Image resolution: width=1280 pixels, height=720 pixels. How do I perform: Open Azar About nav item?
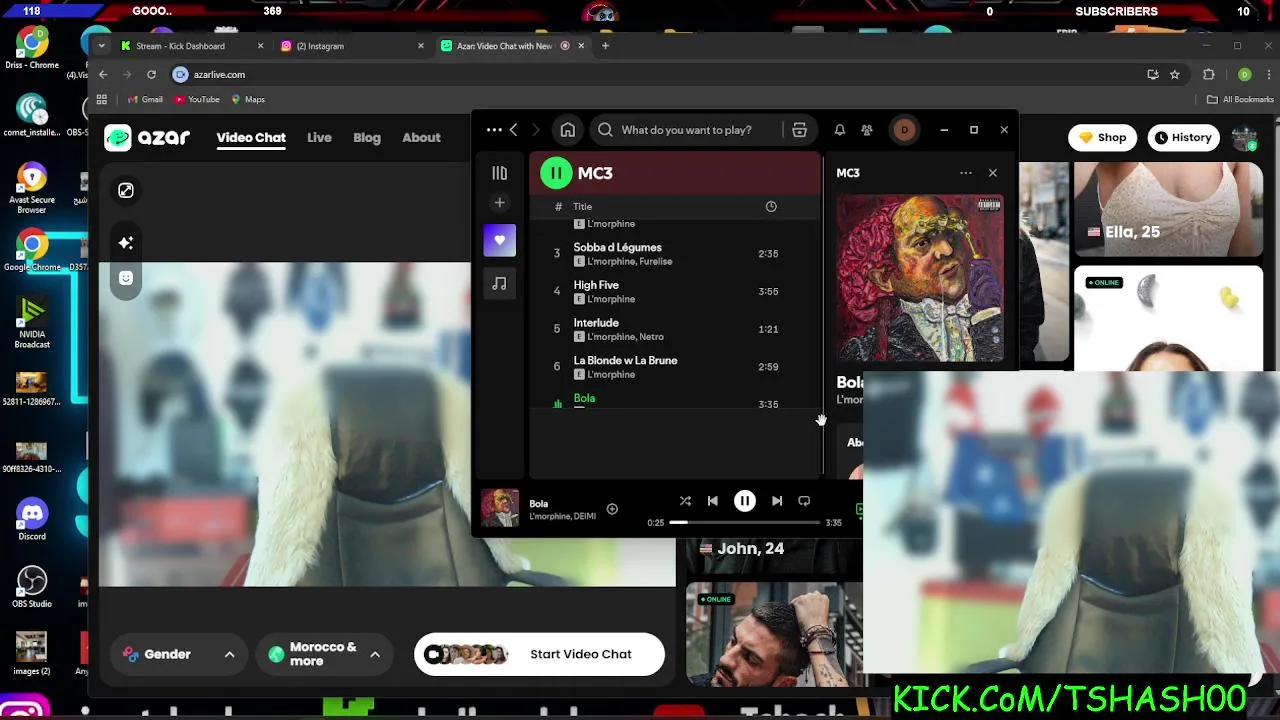tap(421, 138)
